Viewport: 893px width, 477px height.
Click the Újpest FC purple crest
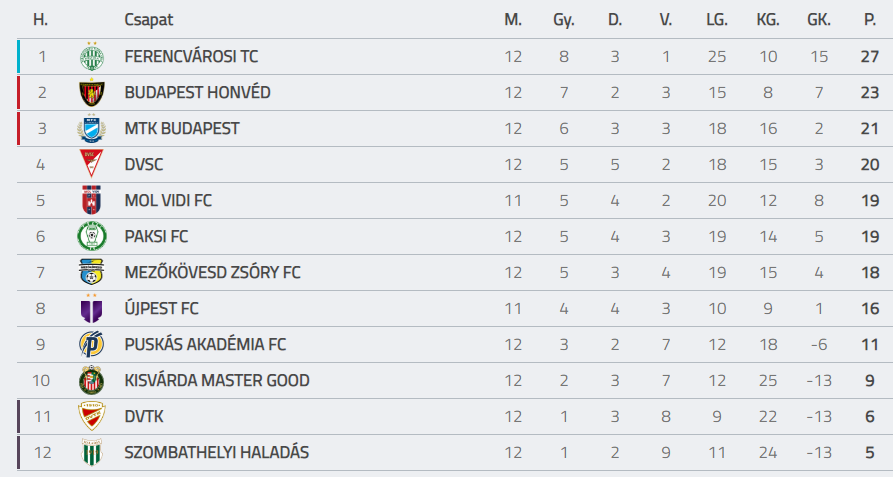[x=92, y=309]
